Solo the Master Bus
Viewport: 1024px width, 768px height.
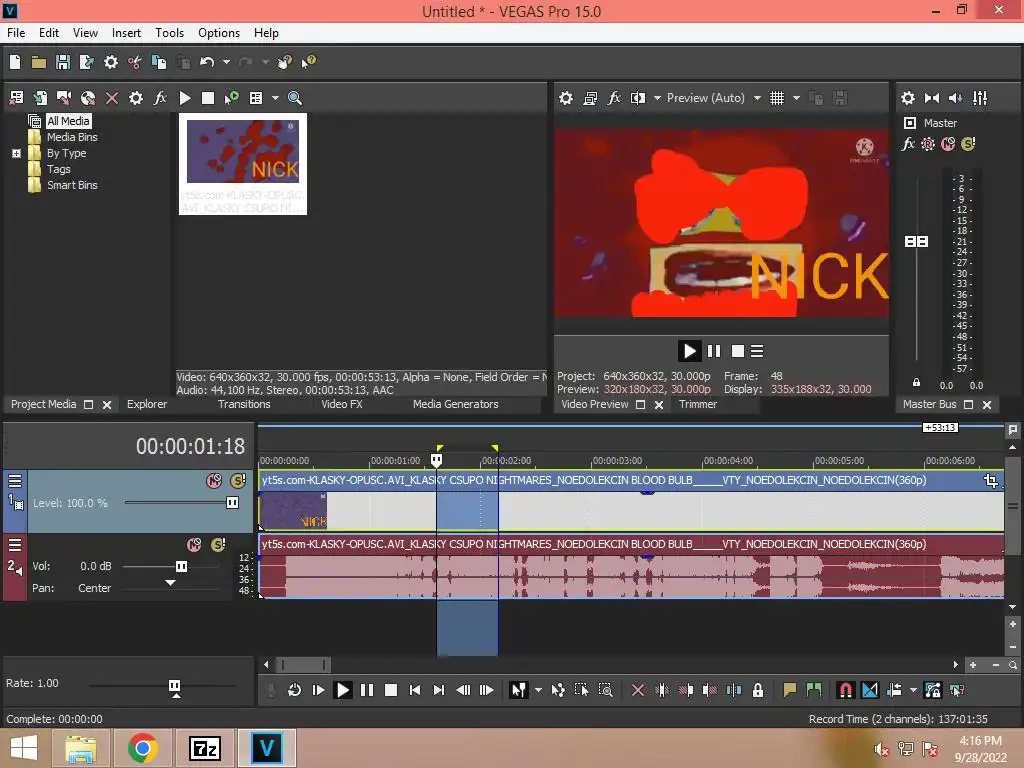(968, 144)
